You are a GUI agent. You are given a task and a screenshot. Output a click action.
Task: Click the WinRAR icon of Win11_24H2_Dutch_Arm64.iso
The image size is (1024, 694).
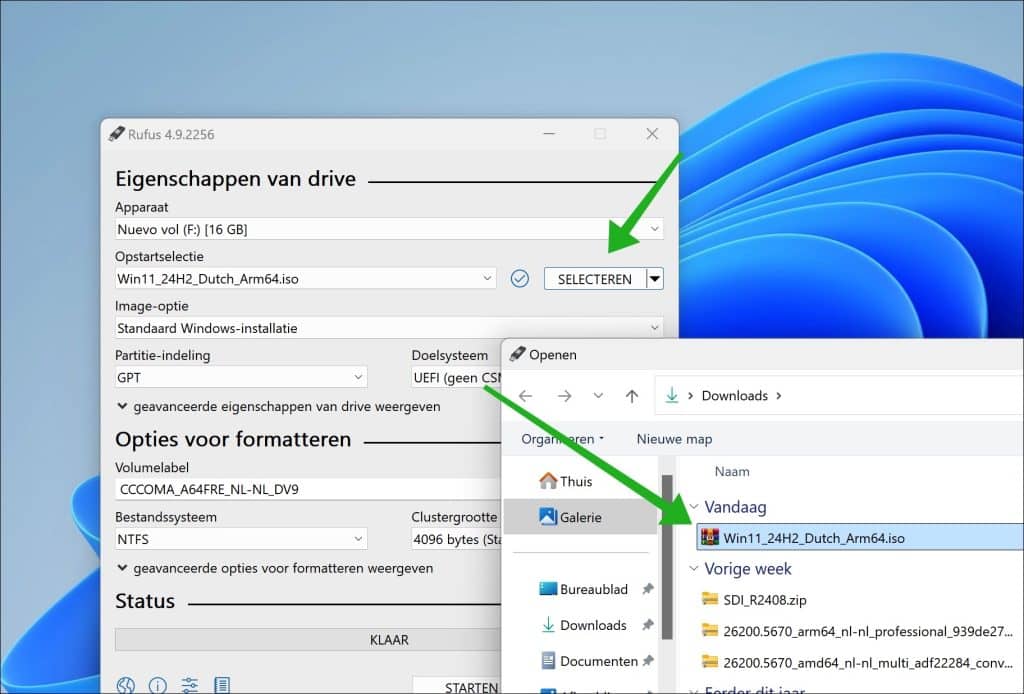tap(710, 538)
